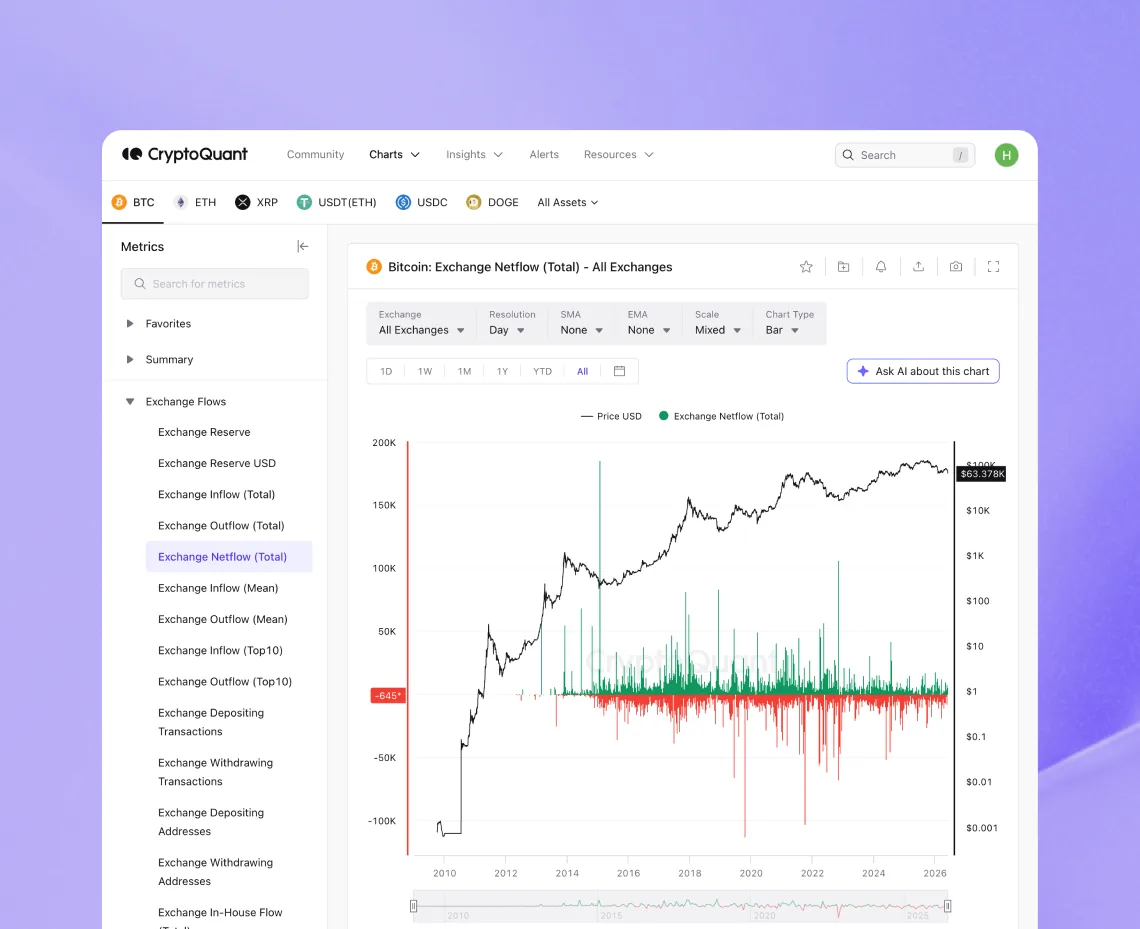Click Ask AI about this chart
This screenshot has height=929, width=1140.
coord(923,371)
